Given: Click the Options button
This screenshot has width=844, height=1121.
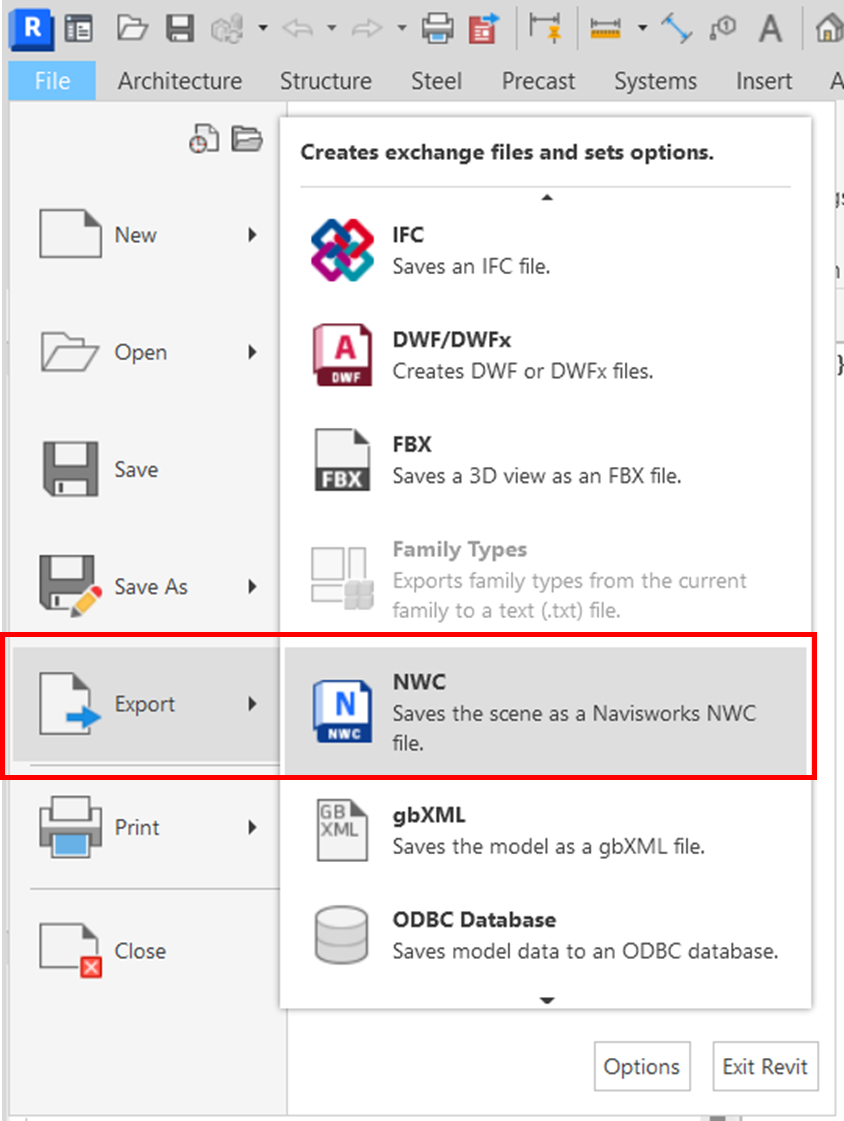Looking at the screenshot, I should pyautogui.click(x=642, y=1066).
